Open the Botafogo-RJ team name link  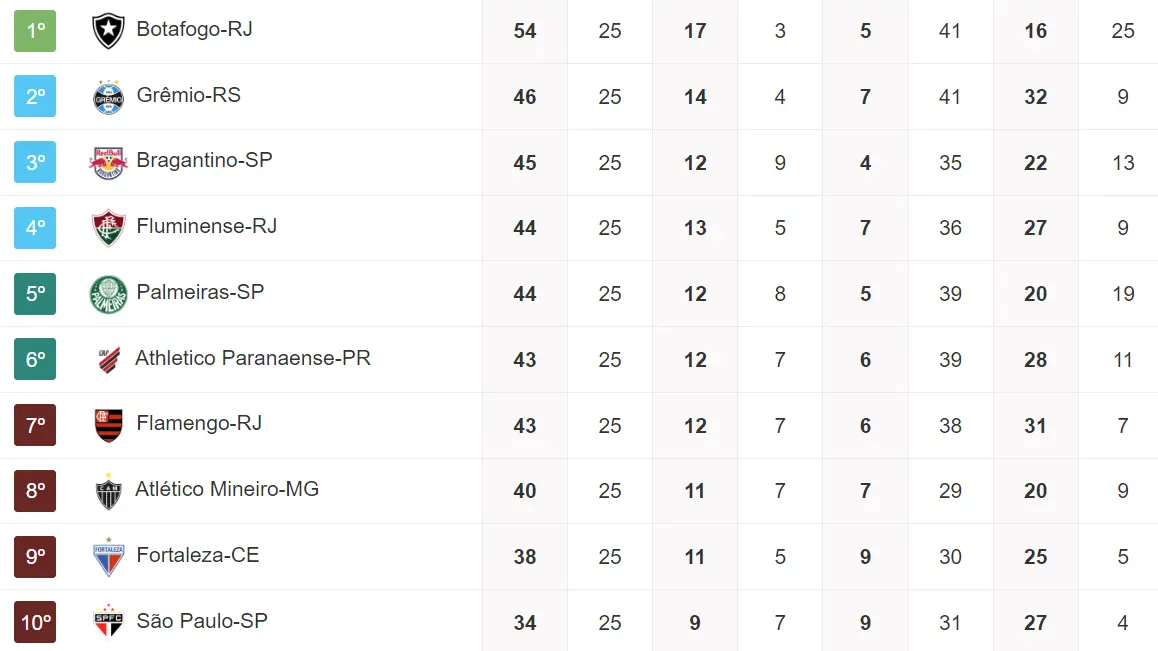tap(194, 29)
